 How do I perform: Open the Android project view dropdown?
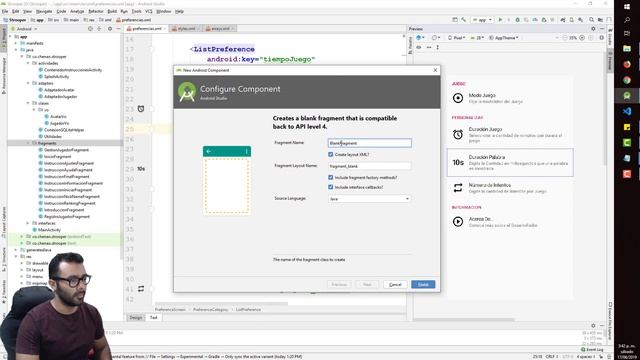point(24,29)
